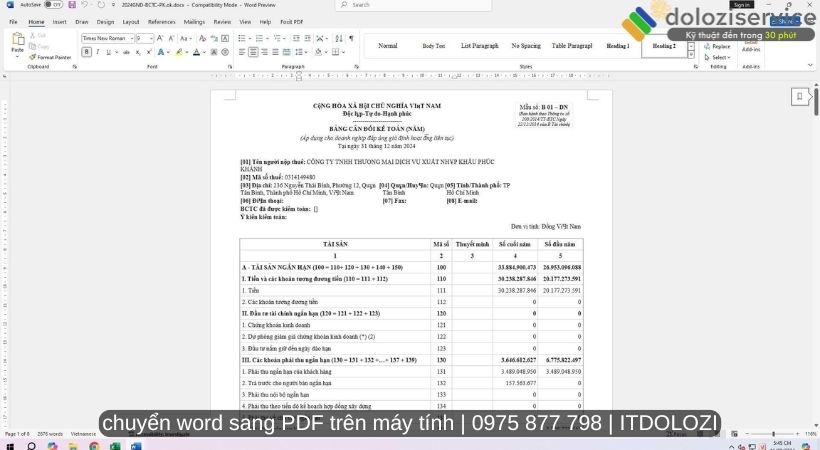Screen dimensions: 820x450
Task: Open the Change Case Aa menu
Action: pos(185,39)
